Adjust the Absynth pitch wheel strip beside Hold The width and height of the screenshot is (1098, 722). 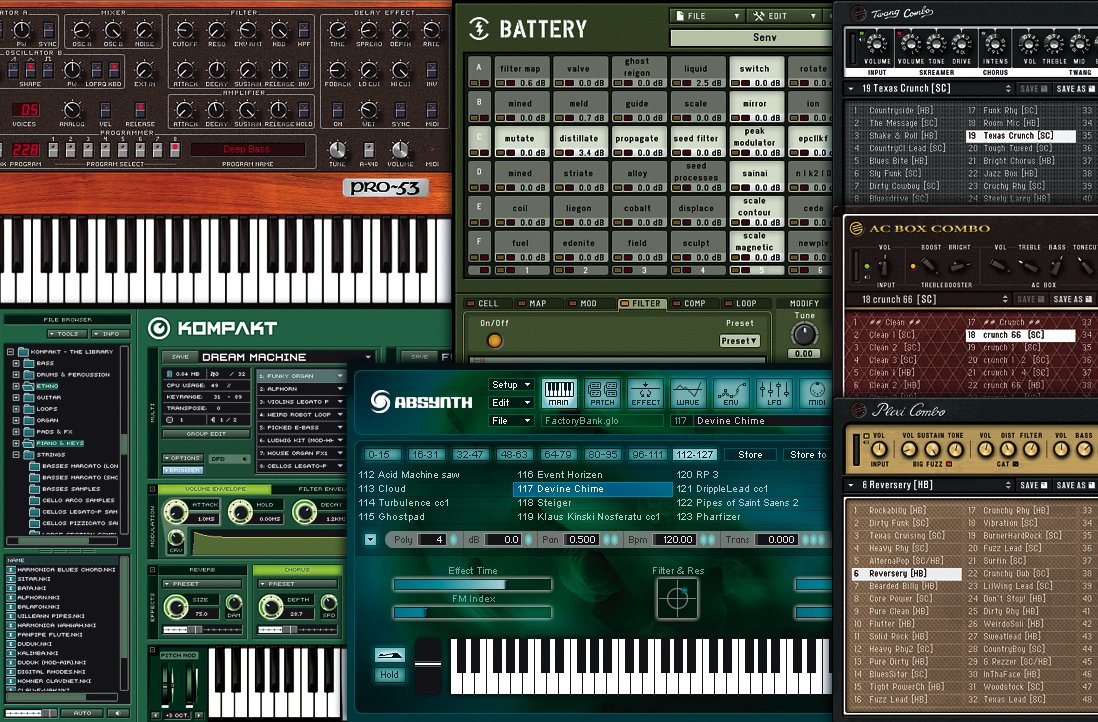(427, 664)
